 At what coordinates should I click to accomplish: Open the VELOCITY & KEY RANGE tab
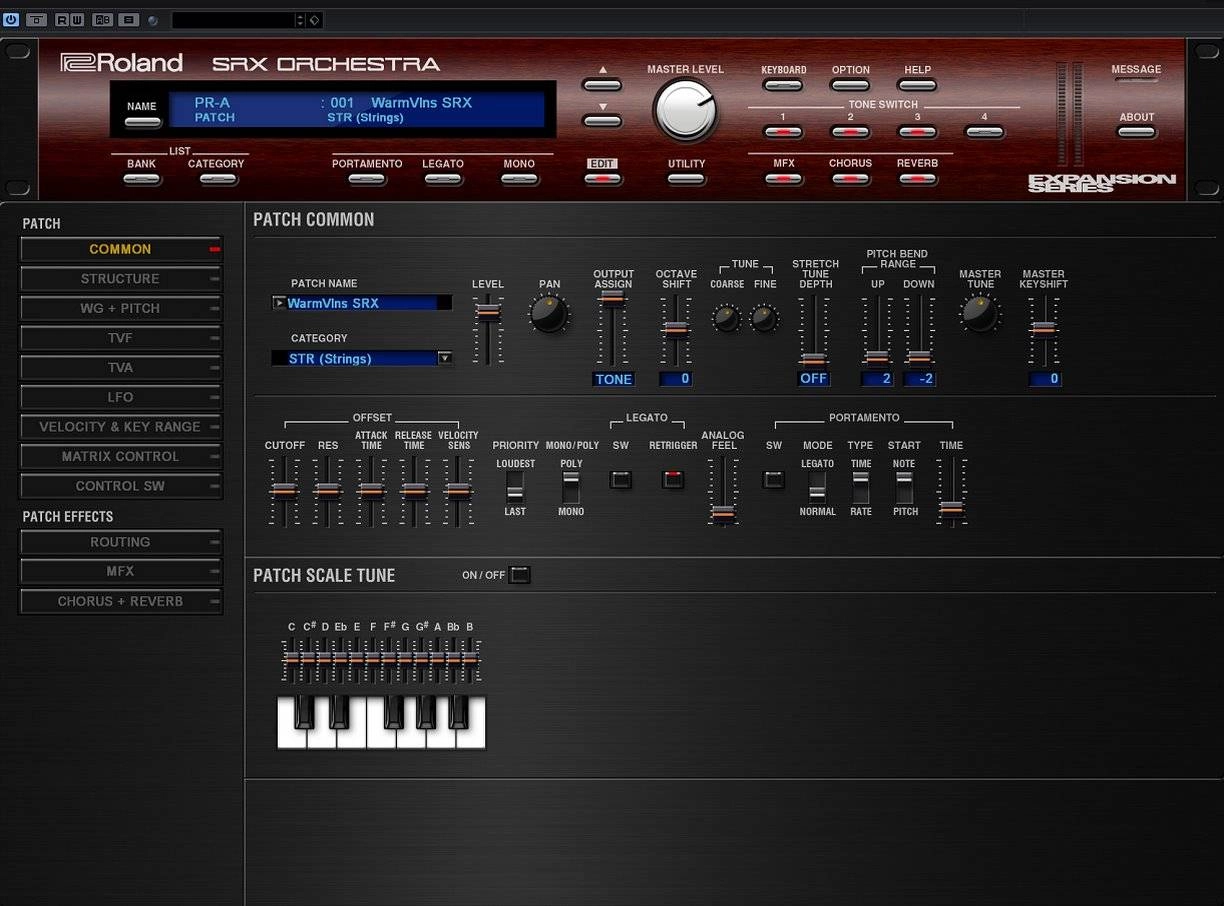pyautogui.click(x=120, y=426)
